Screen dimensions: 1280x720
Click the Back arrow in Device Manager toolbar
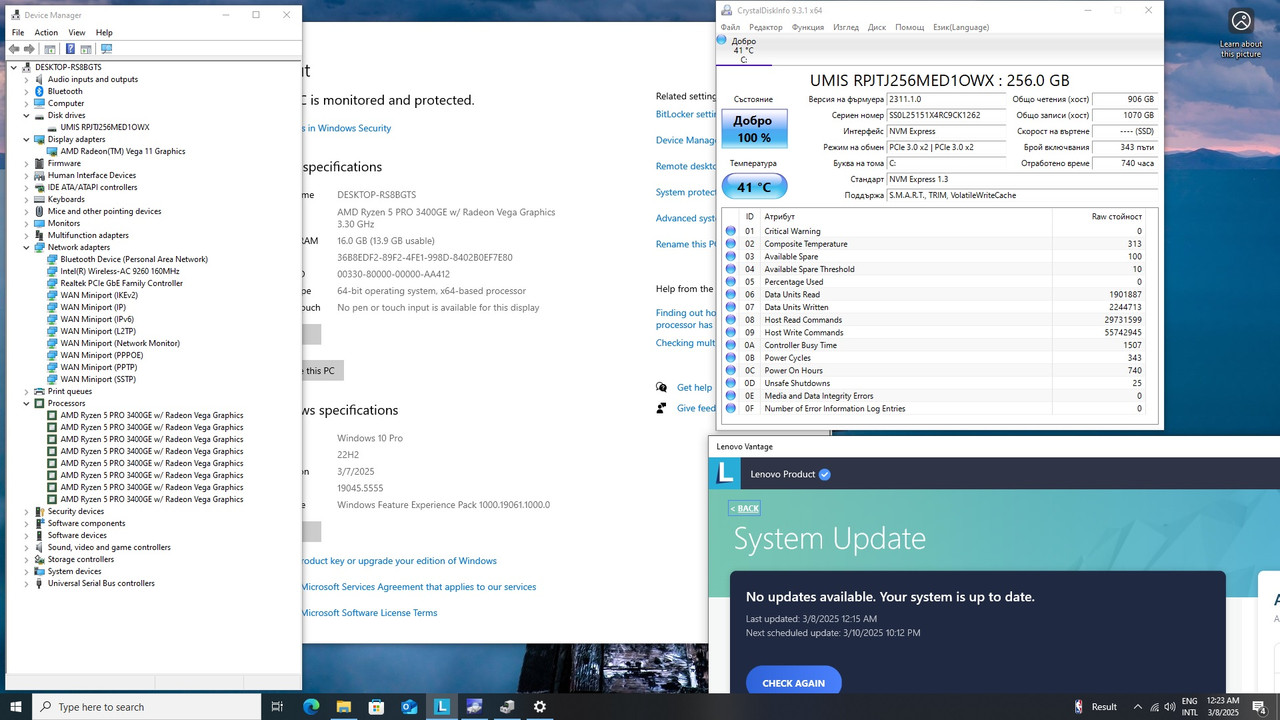pyautogui.click(x=16, y=49)
